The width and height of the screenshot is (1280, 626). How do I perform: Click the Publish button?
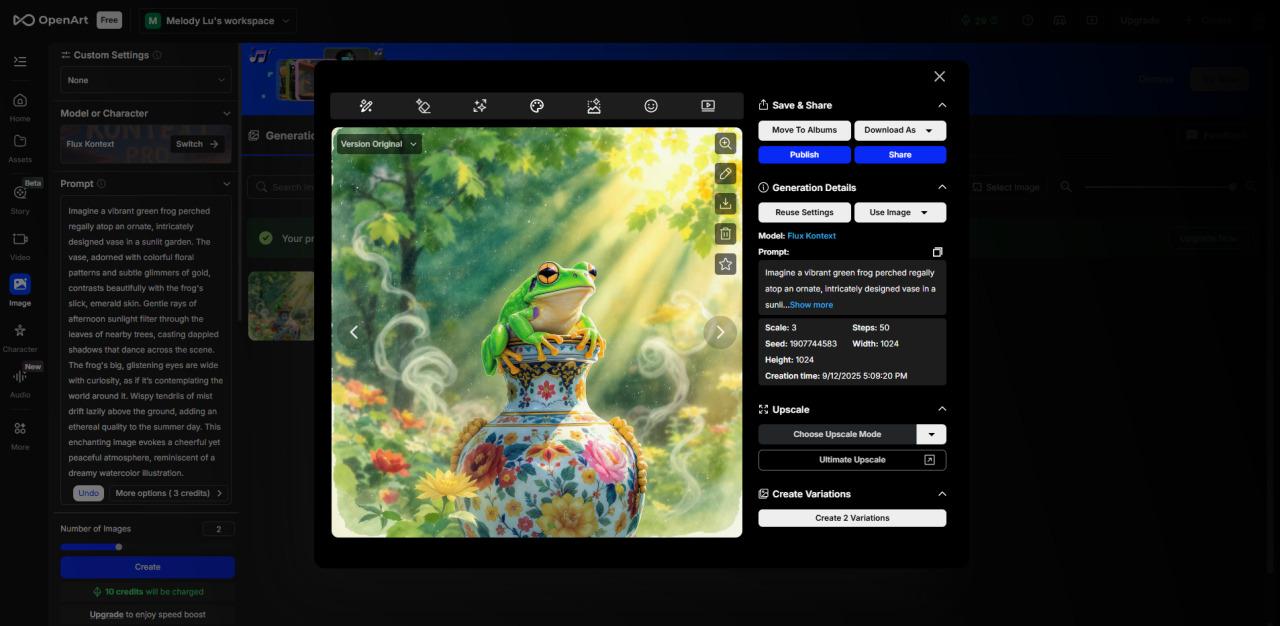pos(804,155)
